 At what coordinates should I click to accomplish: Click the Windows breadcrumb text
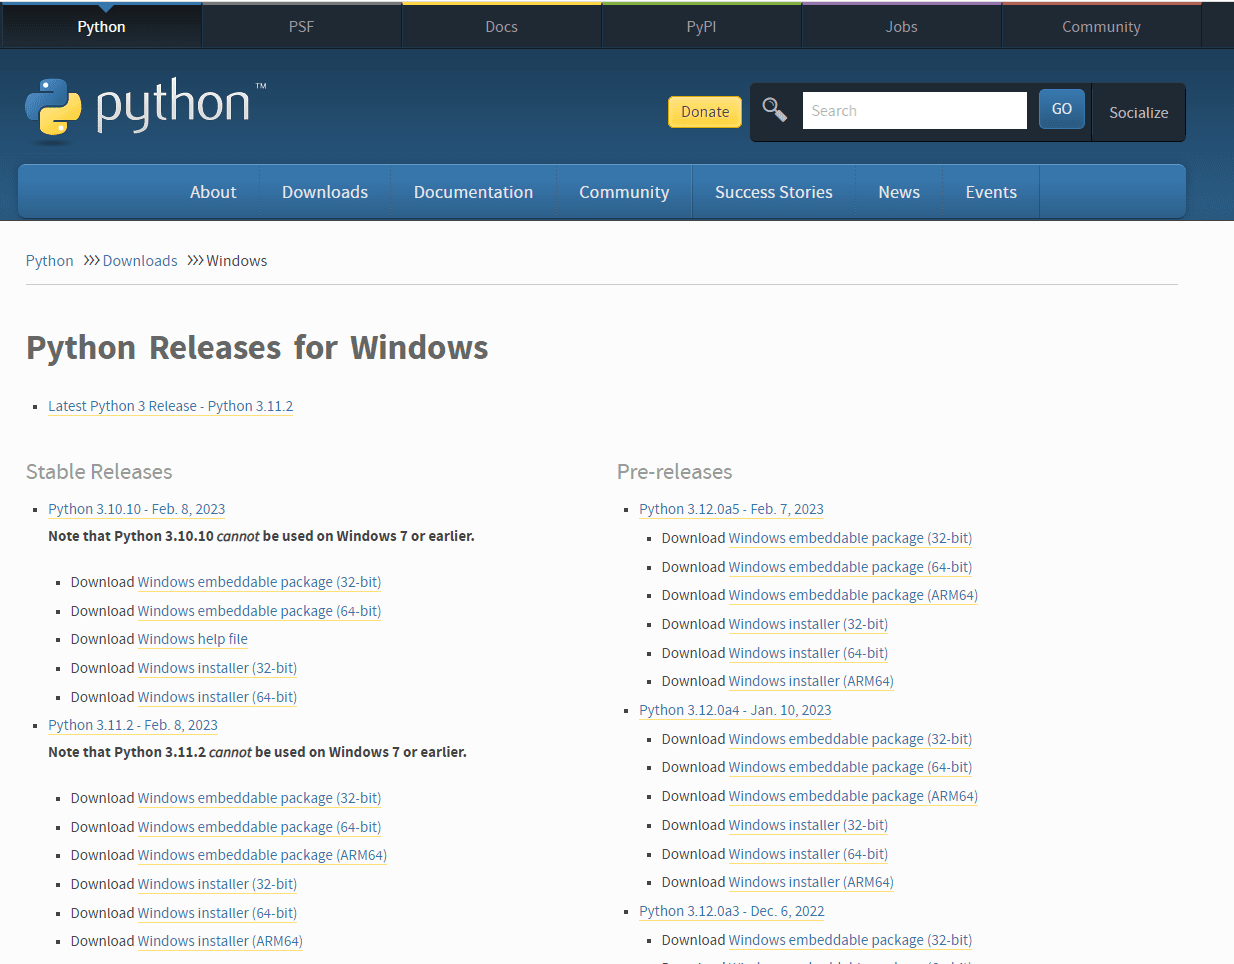tap(237, 261)
